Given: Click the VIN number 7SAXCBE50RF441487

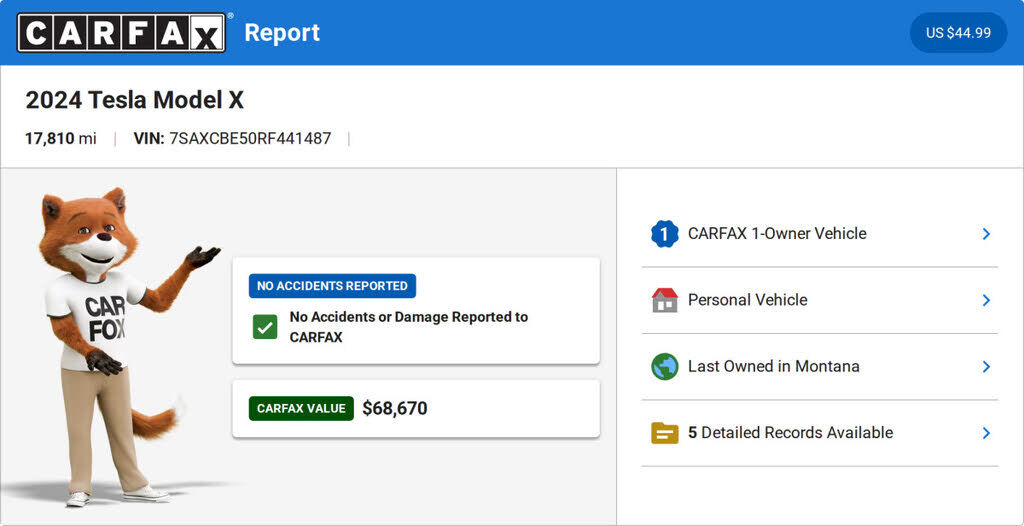Looking at the screenshot, I should pos(250,139).
